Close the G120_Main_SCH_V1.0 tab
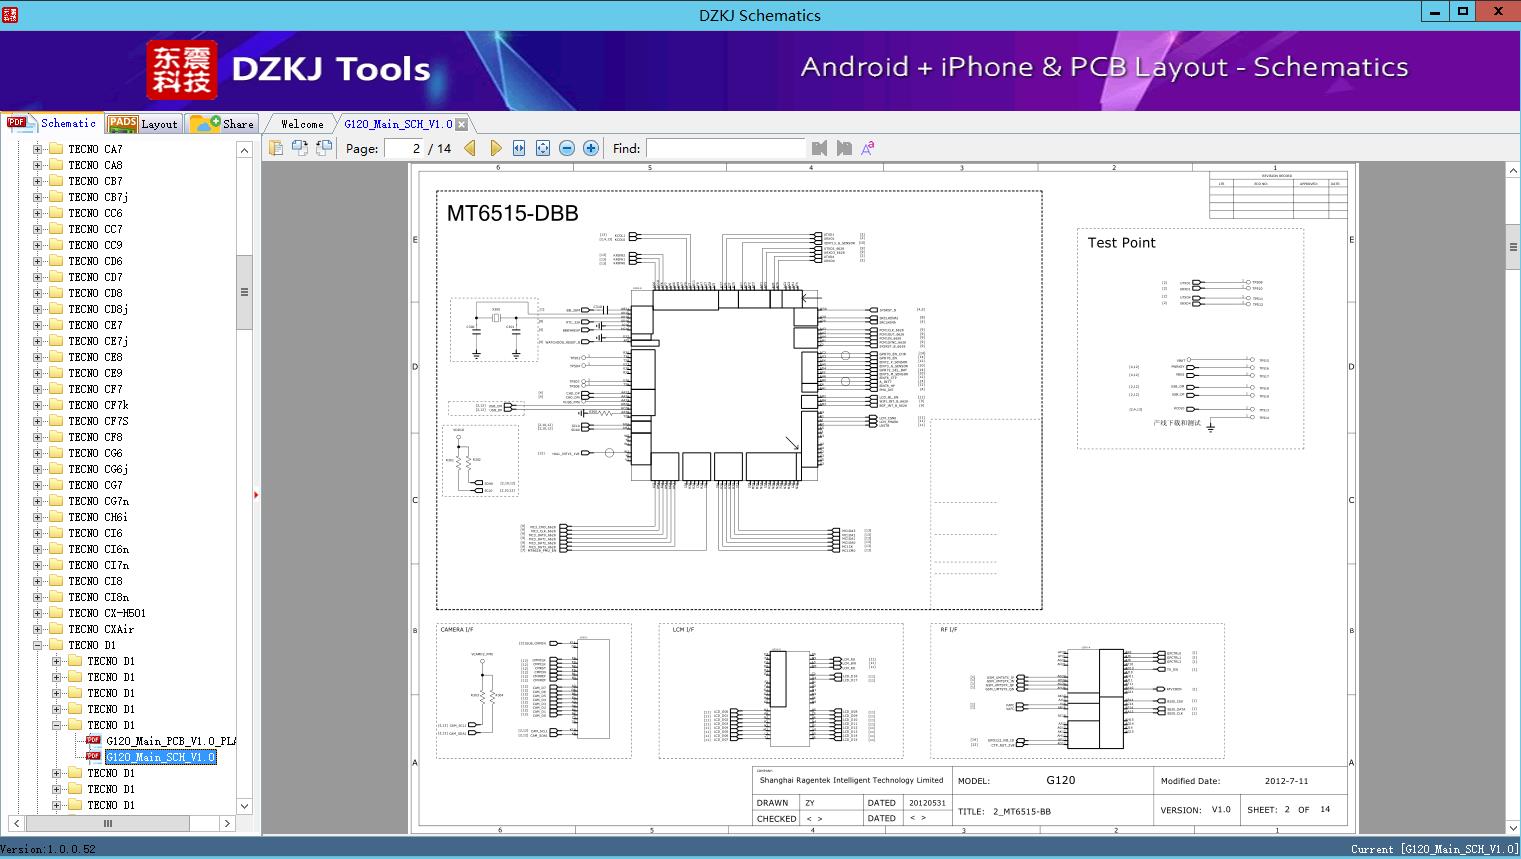1521x859 pixels. (462, 124)
